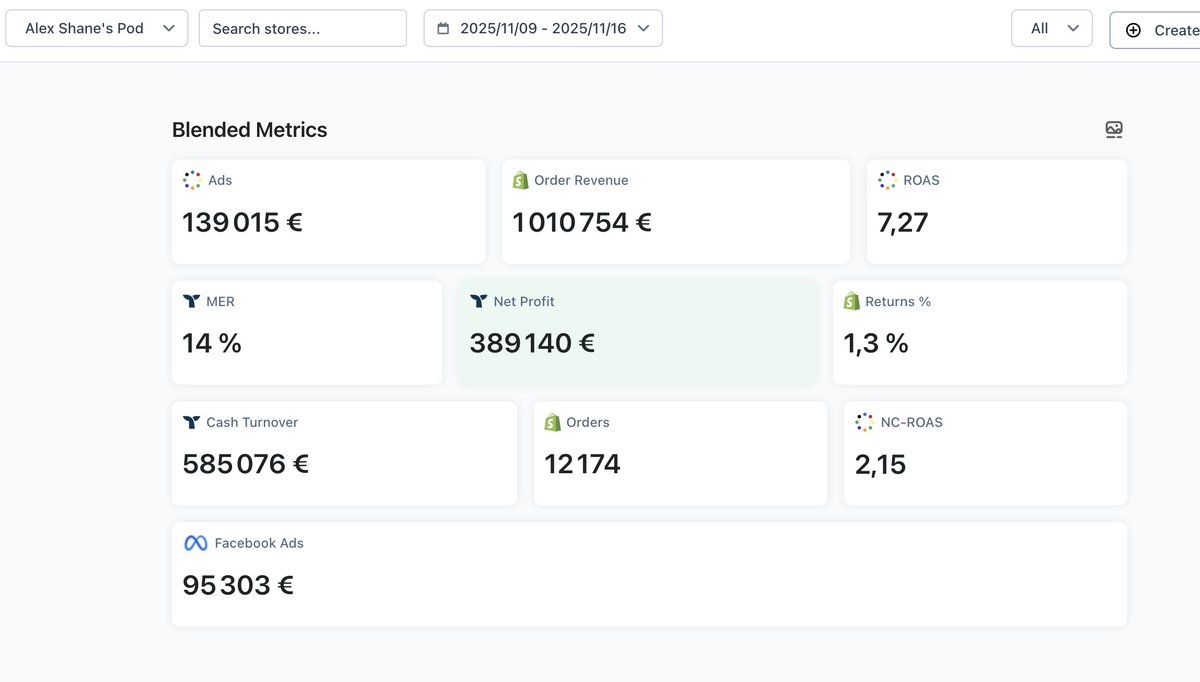Screen dimensions: 1200x682
Task: Click the Facebook Ads value 95 303 €
Action: click(238, 585)
